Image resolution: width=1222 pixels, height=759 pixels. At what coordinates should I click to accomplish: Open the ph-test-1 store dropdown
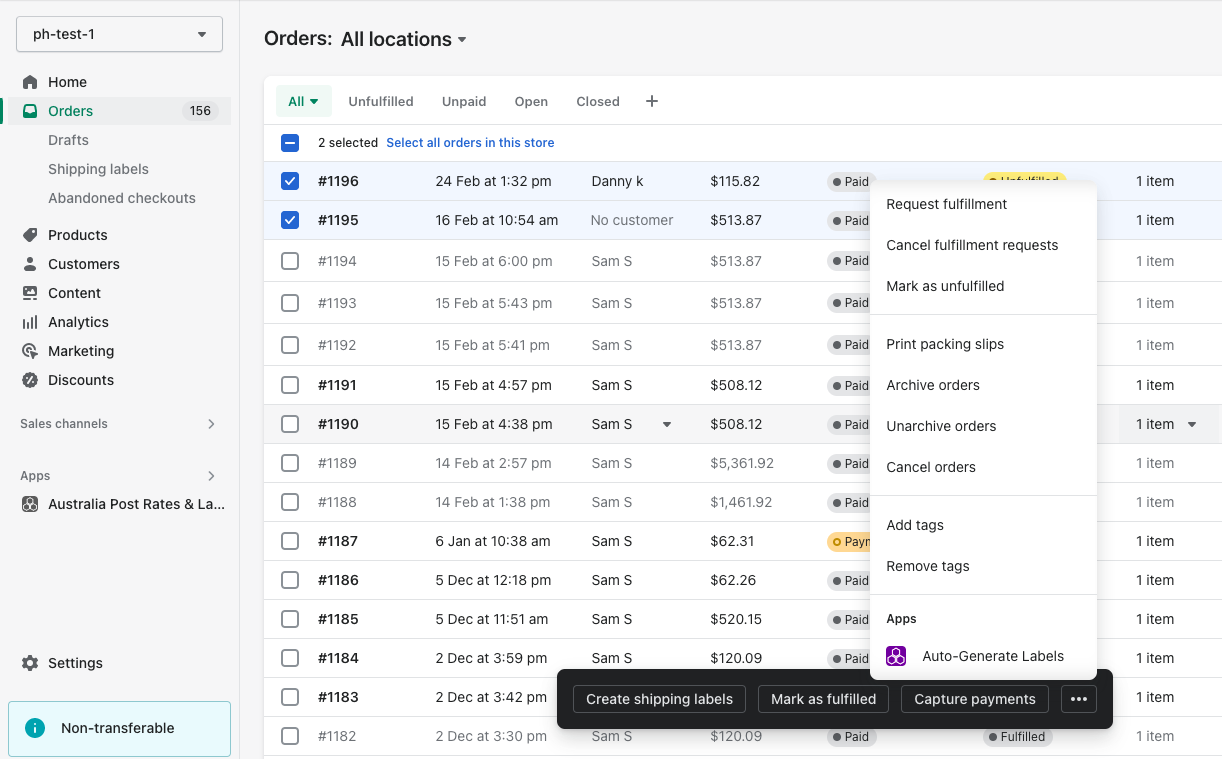[x=119, y=34]
